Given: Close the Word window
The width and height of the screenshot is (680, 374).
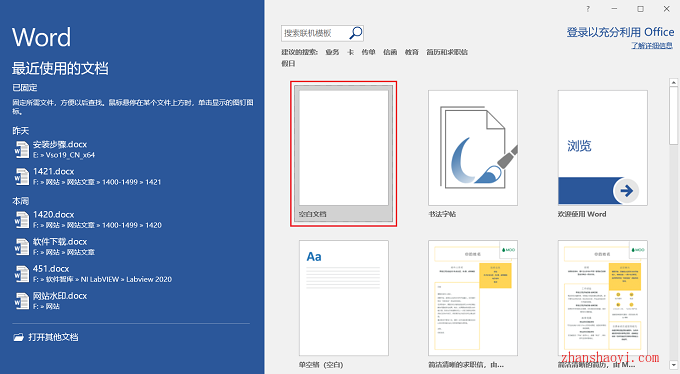Looking at the screenshot, I should [x=667, y=9].
